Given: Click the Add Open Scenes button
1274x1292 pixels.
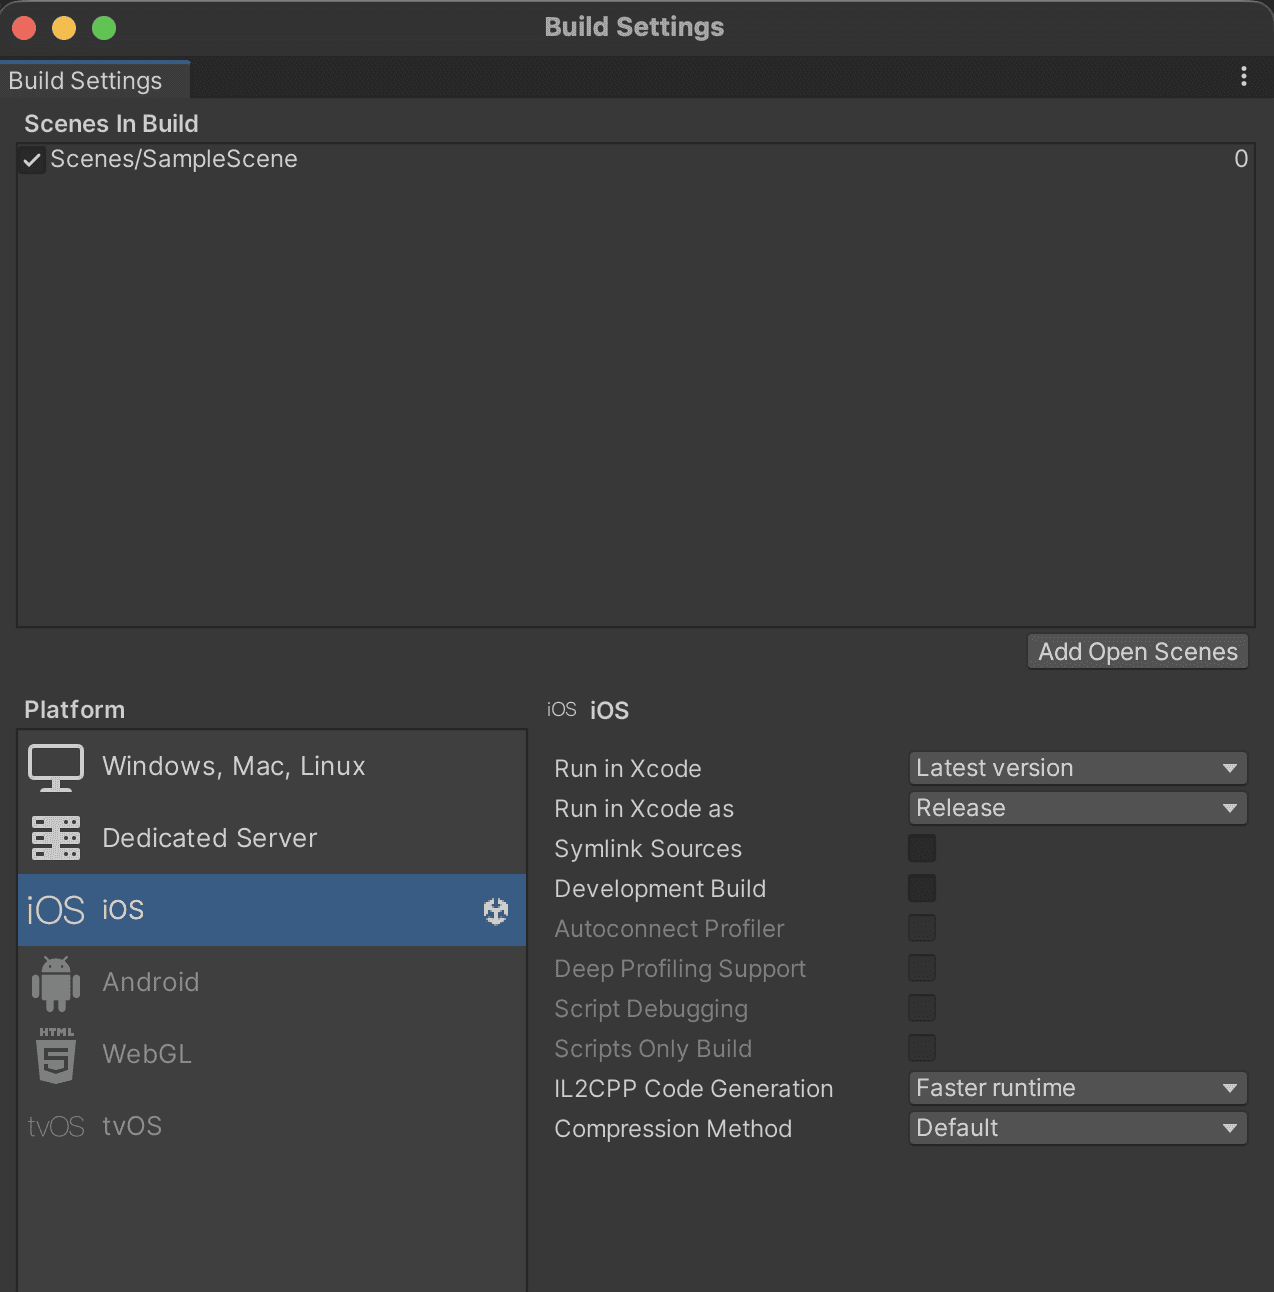Looking at the screenshot, I should pyautogui.click(x=1137, y=651).
